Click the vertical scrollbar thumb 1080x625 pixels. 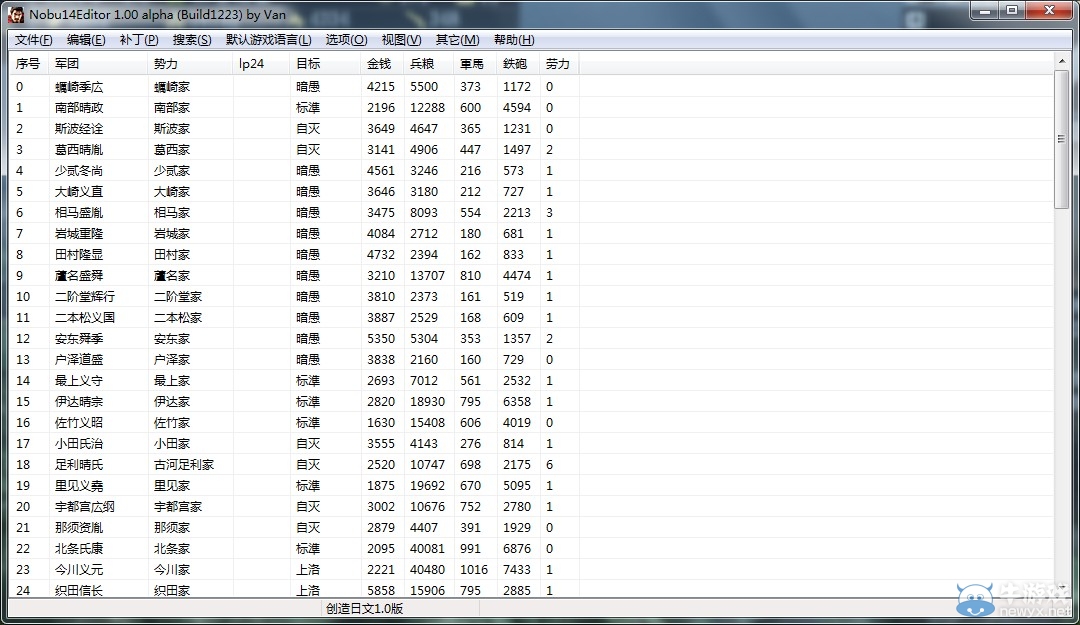pyautogui.click(x=1061, y=139)
